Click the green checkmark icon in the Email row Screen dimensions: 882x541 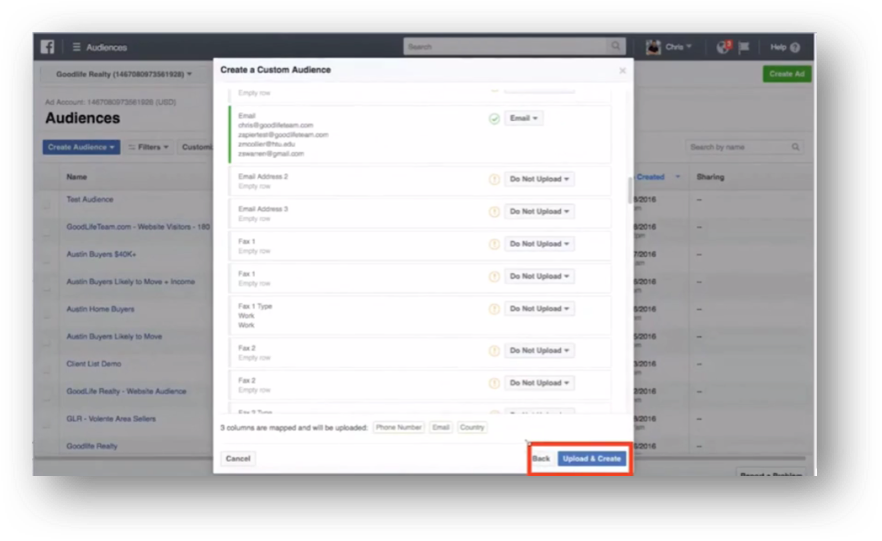click(x=494, y=119)
